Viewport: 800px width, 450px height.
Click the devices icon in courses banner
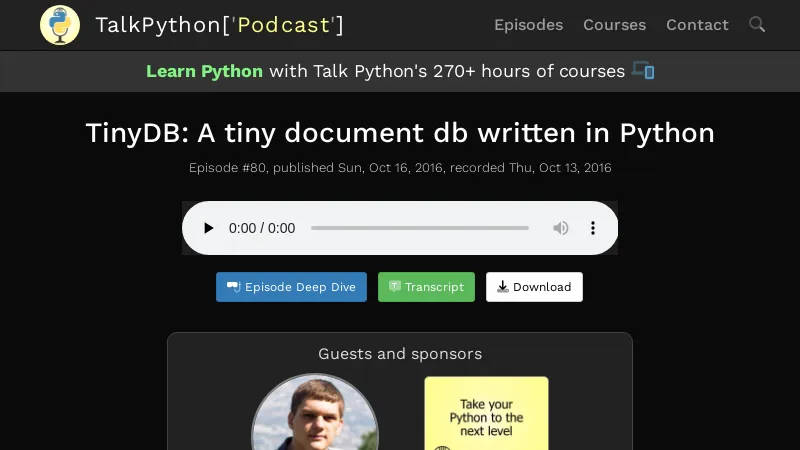[643, 71]
